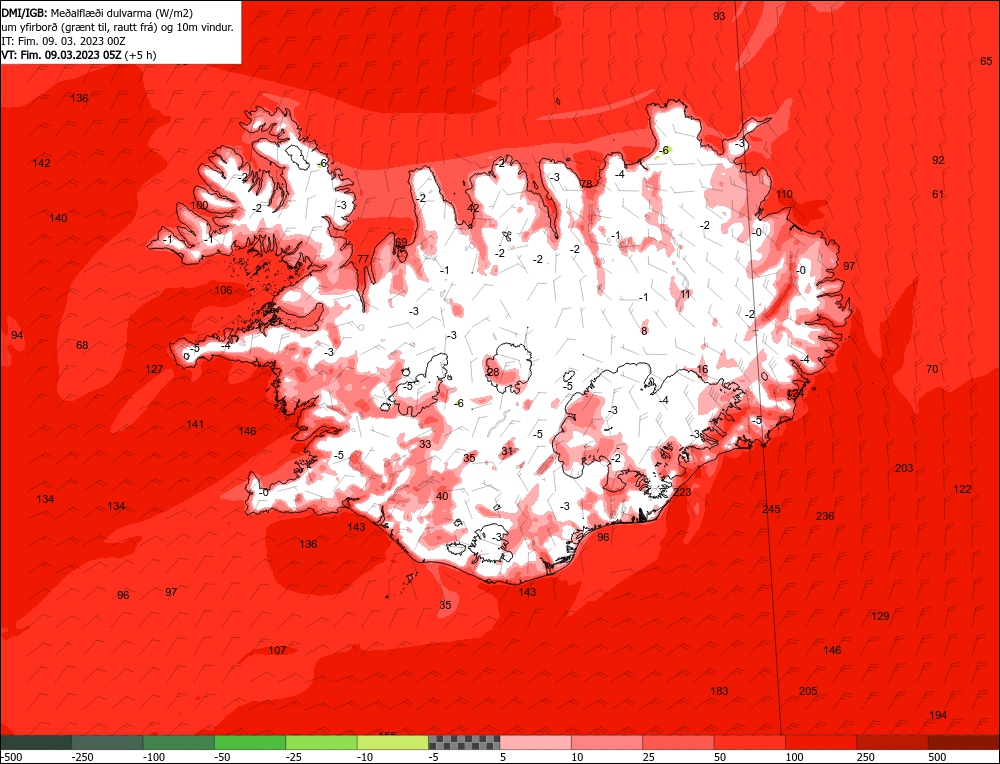Click the flux value 183
Image resolution: width=1000 pixels, height=764 pixels.
(719, 691)
